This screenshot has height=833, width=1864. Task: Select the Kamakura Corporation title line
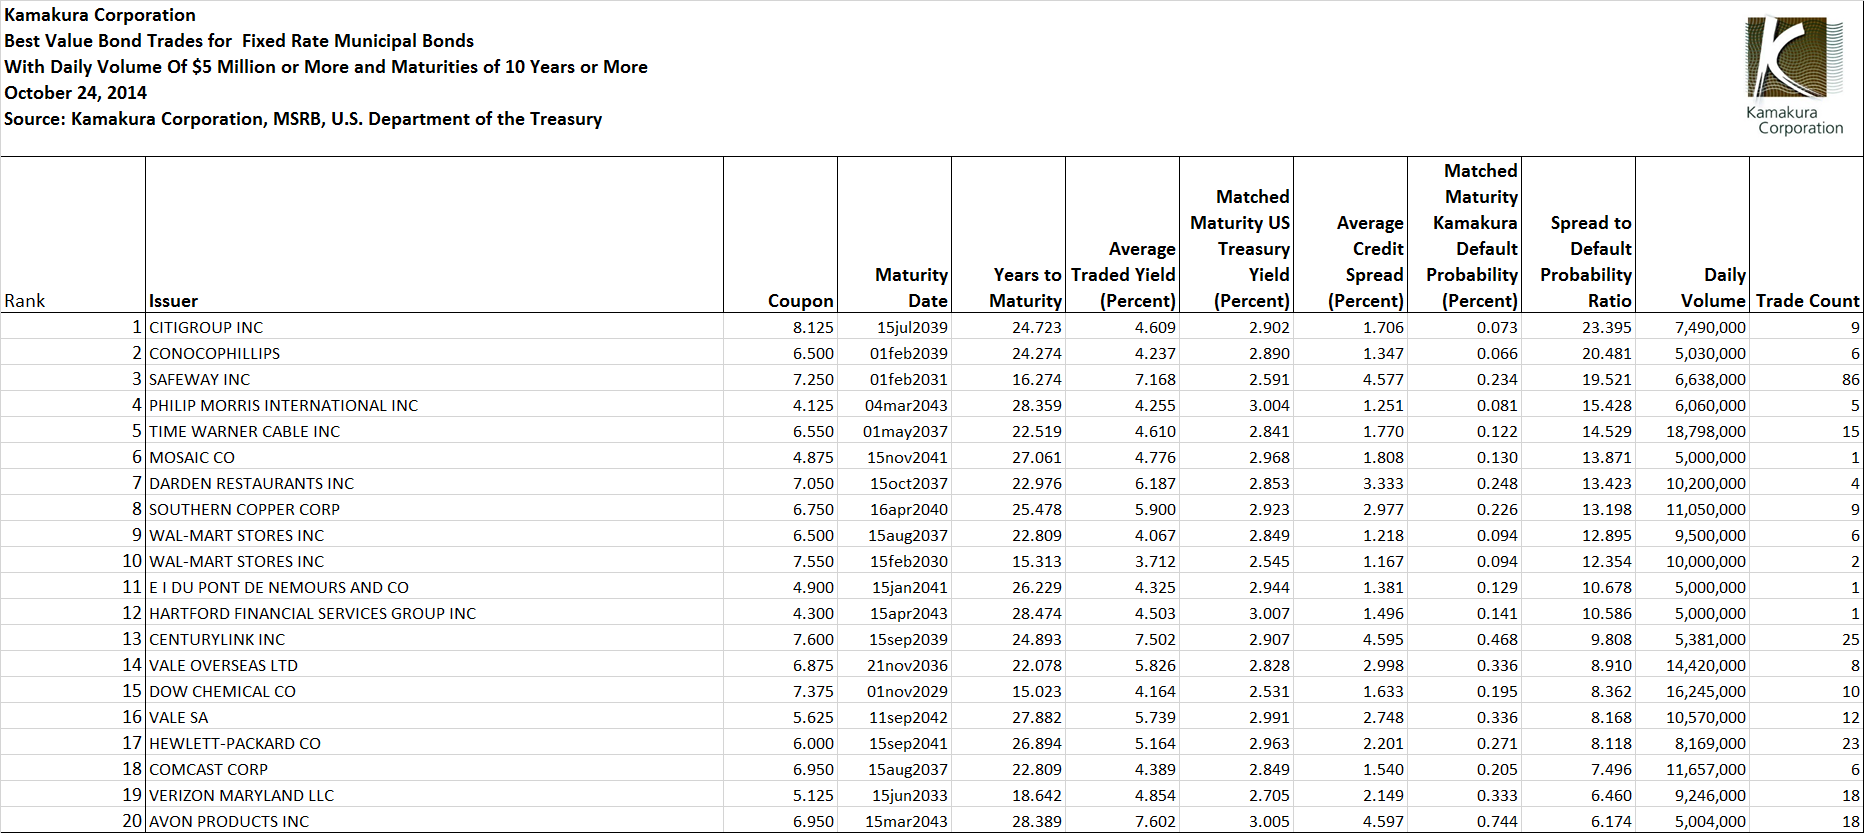click(100, 15)
